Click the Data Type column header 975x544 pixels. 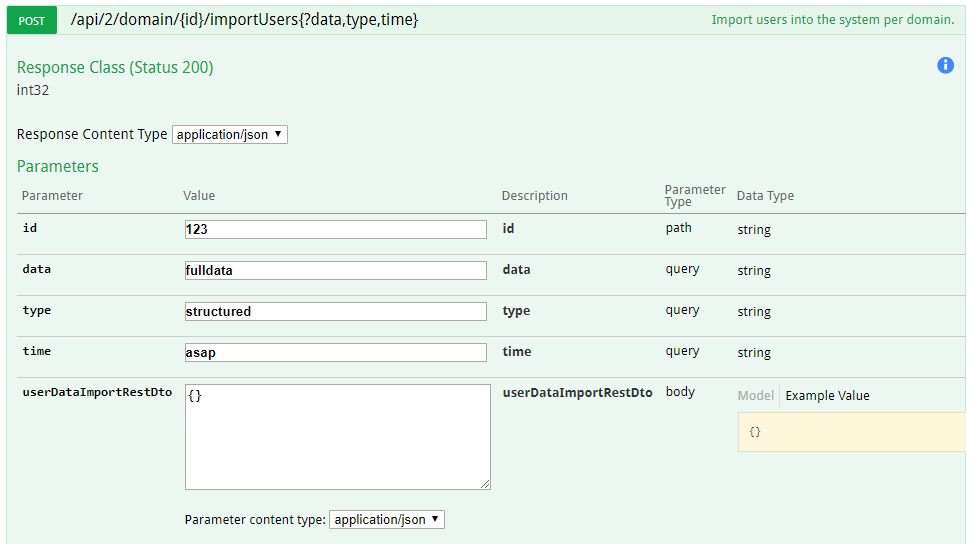(765, 195)
